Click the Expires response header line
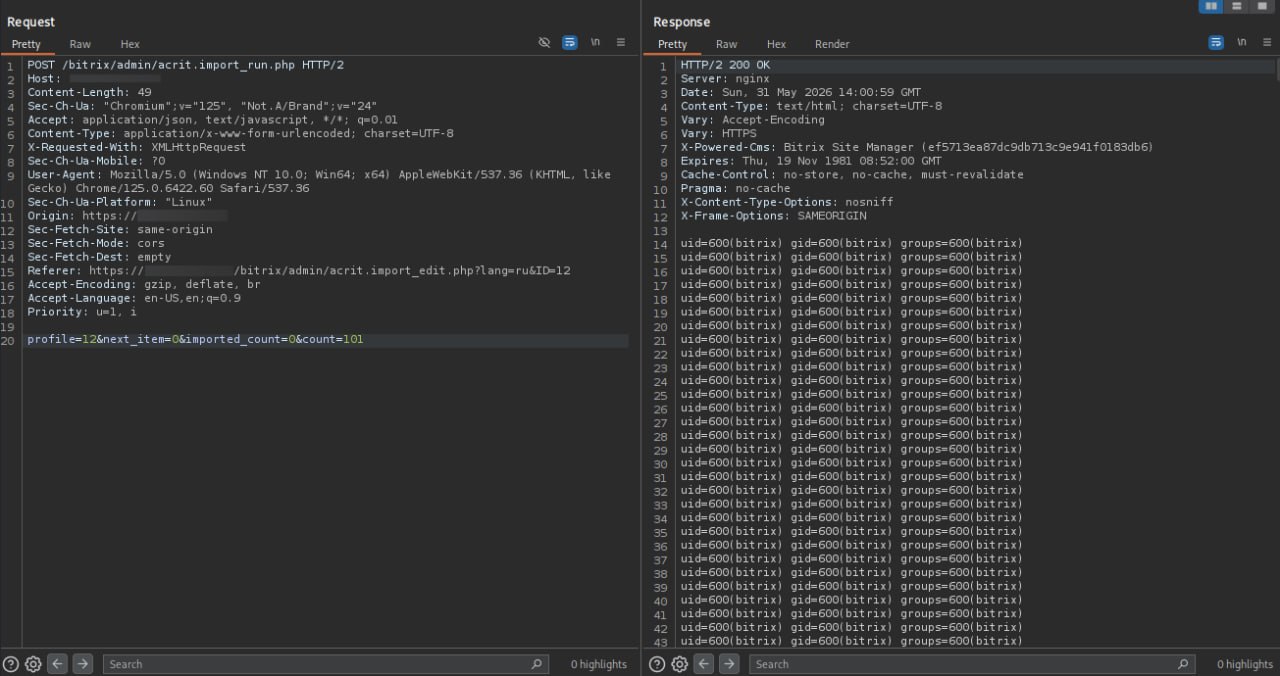 811,161
